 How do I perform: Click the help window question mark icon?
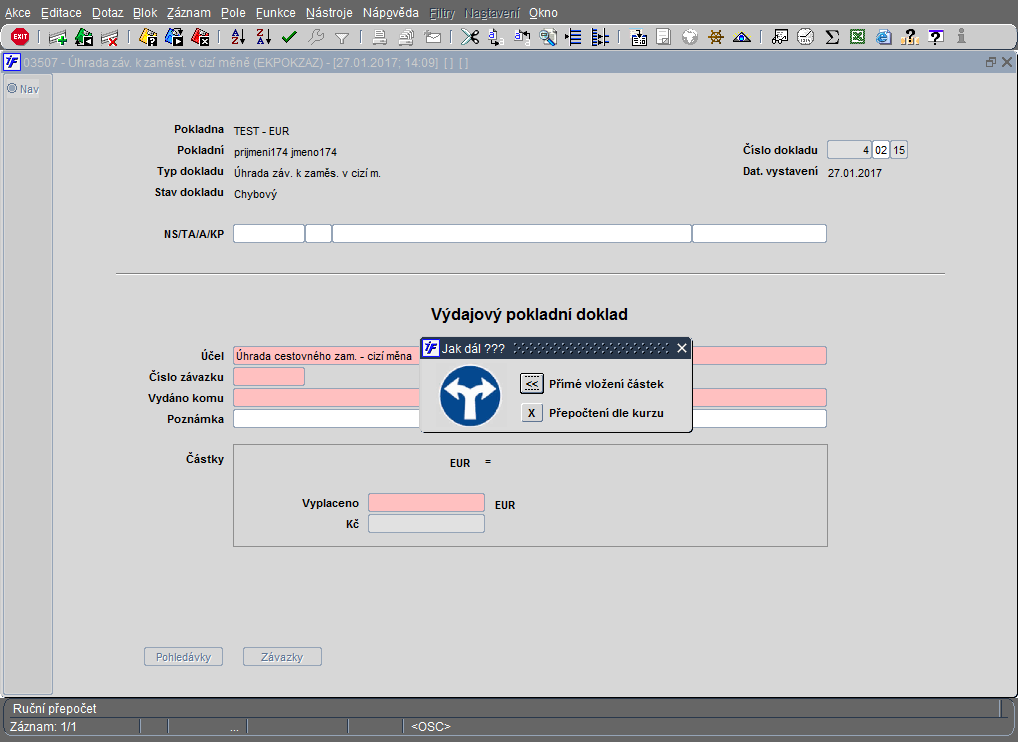click(x=936, y=37)
